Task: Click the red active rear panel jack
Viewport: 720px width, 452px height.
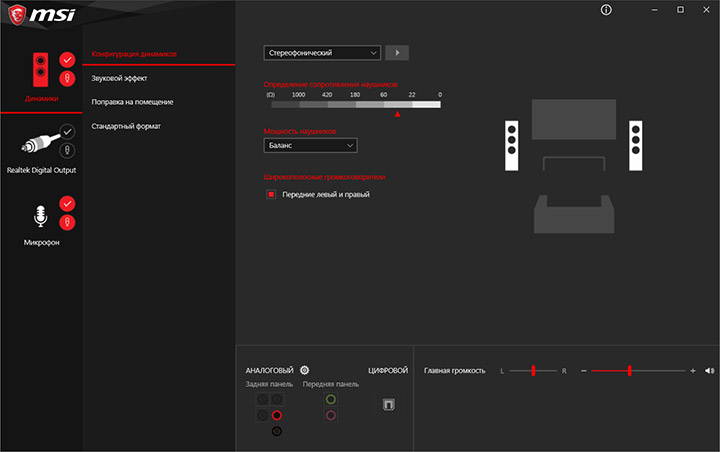Action: (276, 415)
